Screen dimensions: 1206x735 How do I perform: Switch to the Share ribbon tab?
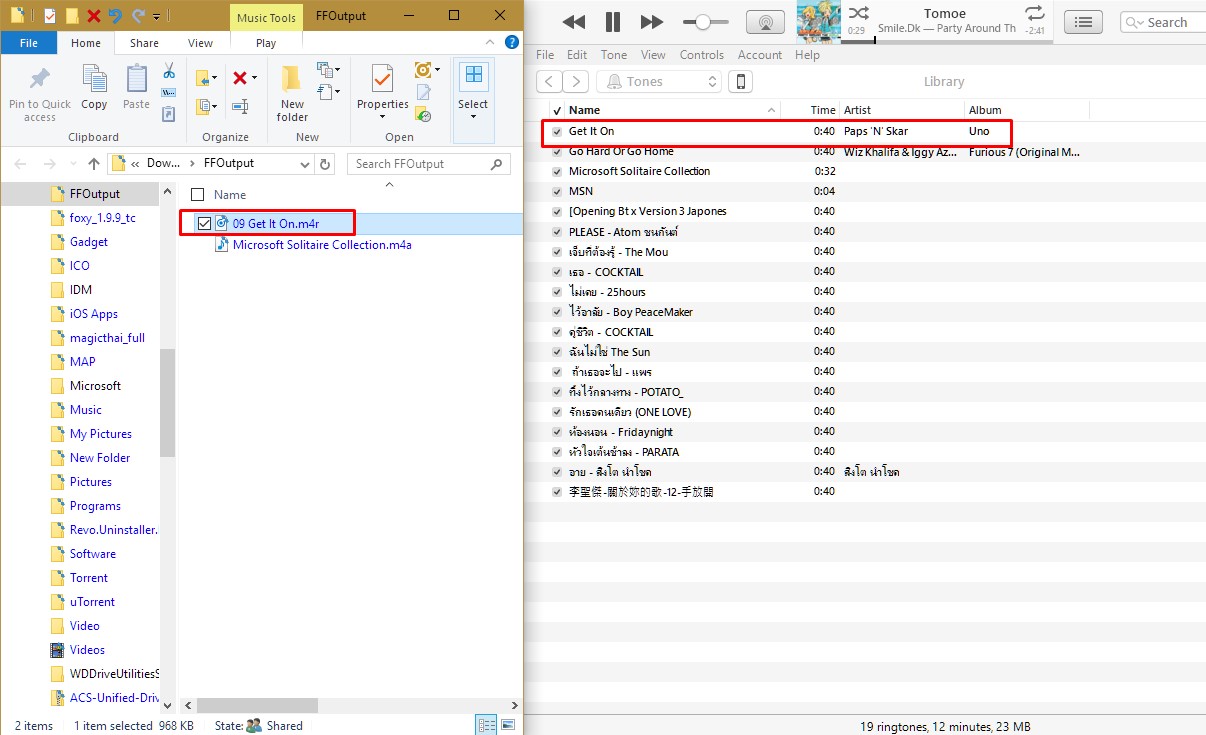[144, 43]
